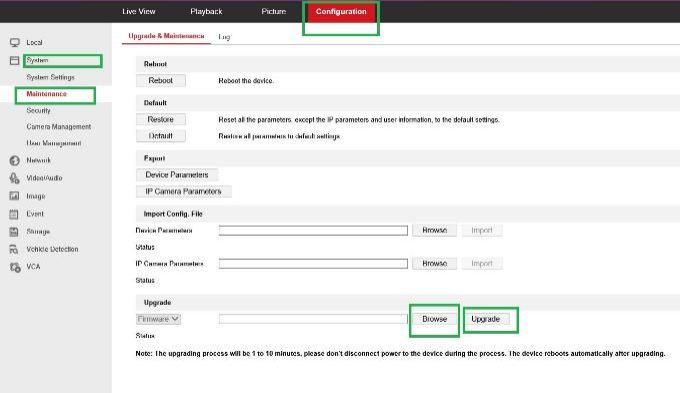
Task: Export IP Camera Parameters
Action: (x=183, y=191)
